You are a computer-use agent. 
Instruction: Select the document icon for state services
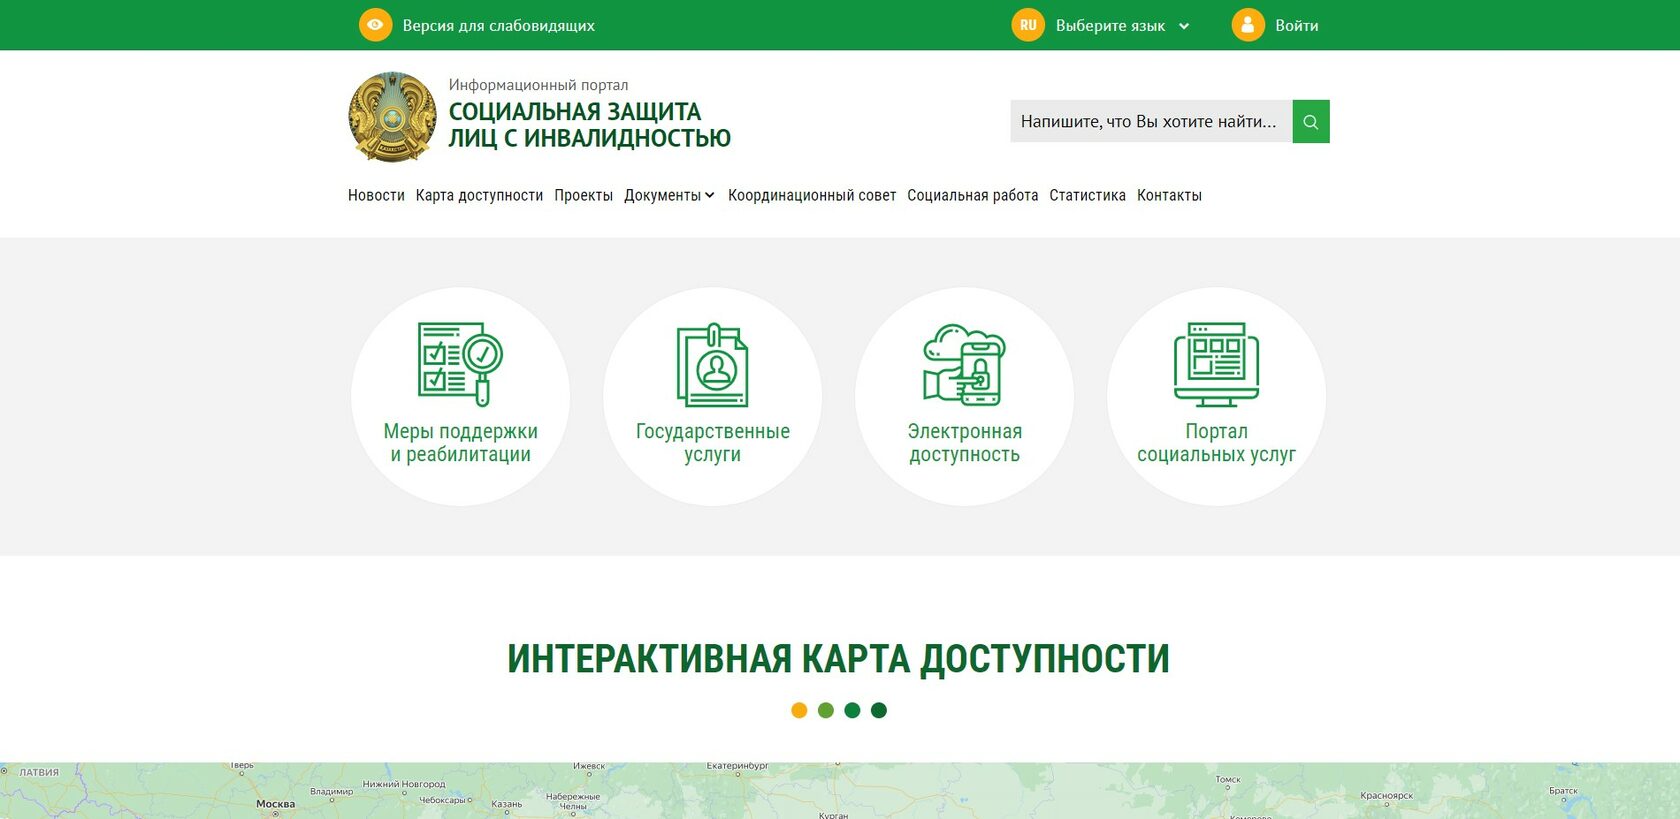[x=712, y=365]
